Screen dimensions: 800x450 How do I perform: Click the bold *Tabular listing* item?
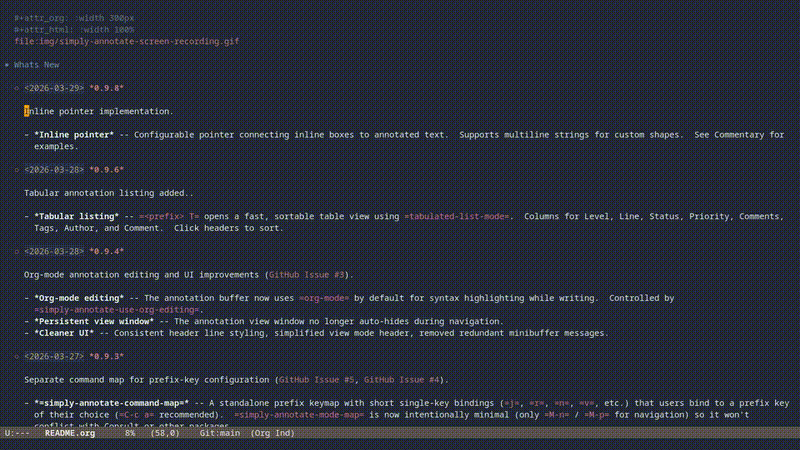(77, 217)
